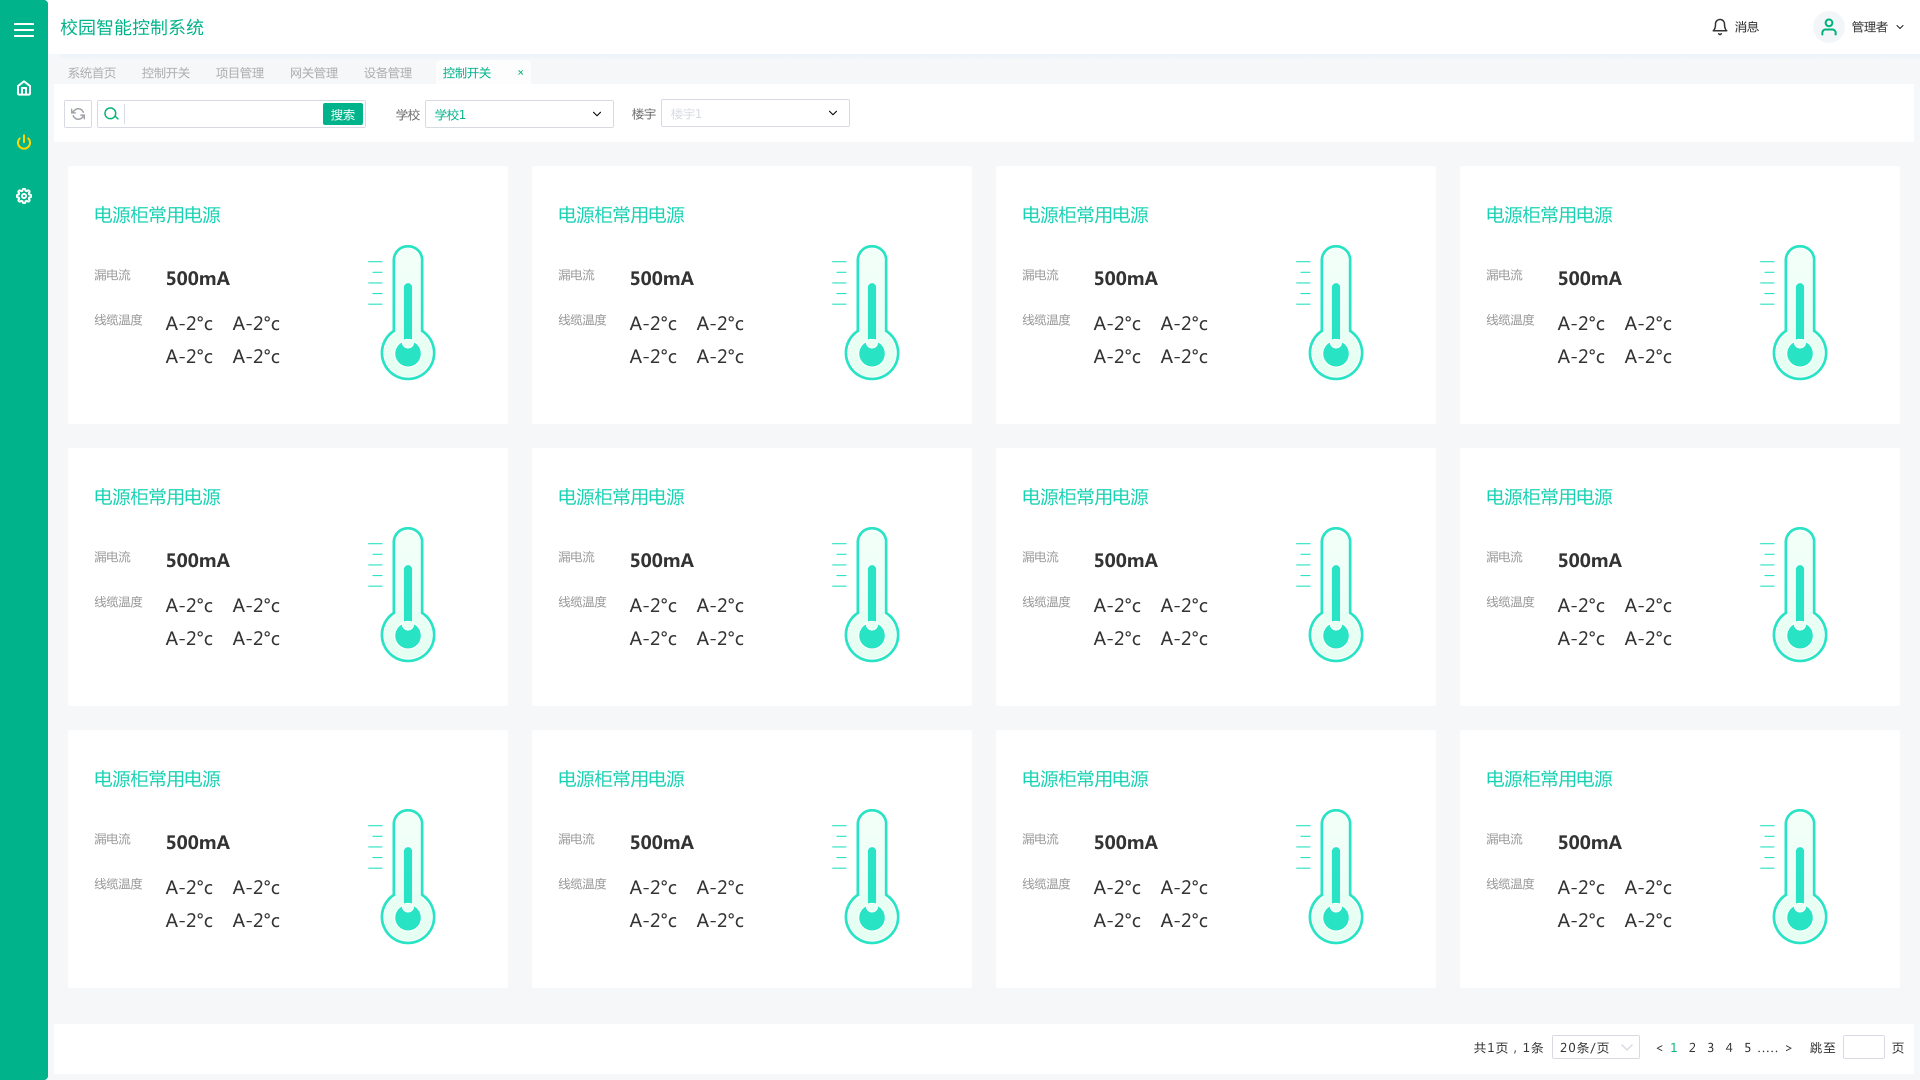This screenshot has width=1920, height=1080.
Task: Open the hamburger menu icon
Action: point(24,30)
